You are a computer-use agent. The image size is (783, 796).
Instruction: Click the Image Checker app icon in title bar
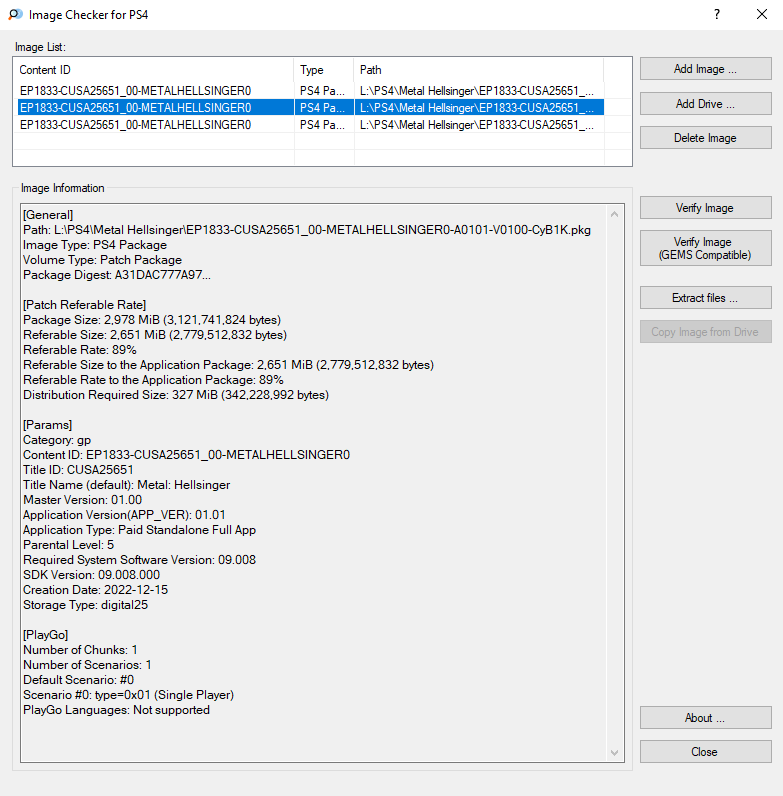pos(15,14)
